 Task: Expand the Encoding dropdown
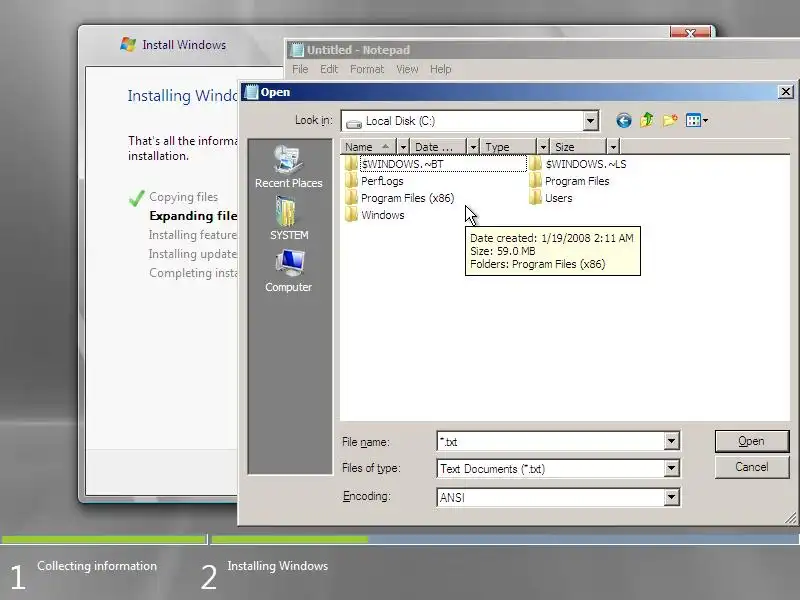click(x=671, y=496)
